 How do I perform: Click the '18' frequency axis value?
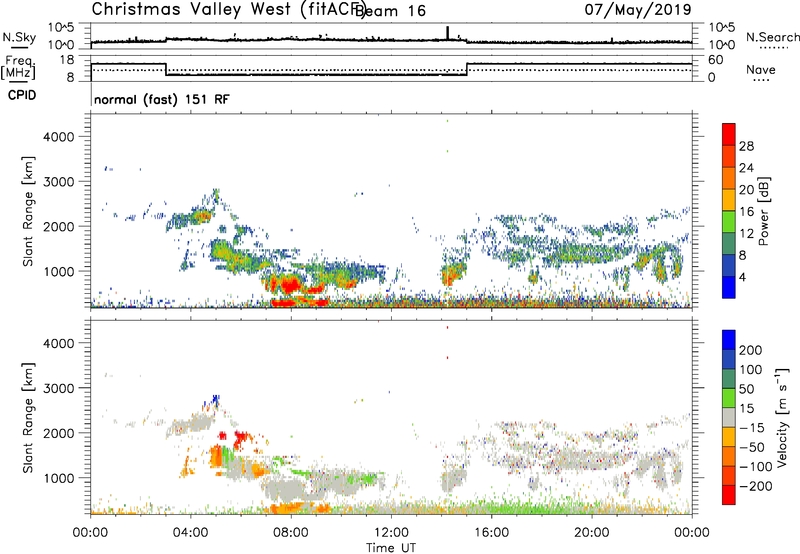[67, 60]
